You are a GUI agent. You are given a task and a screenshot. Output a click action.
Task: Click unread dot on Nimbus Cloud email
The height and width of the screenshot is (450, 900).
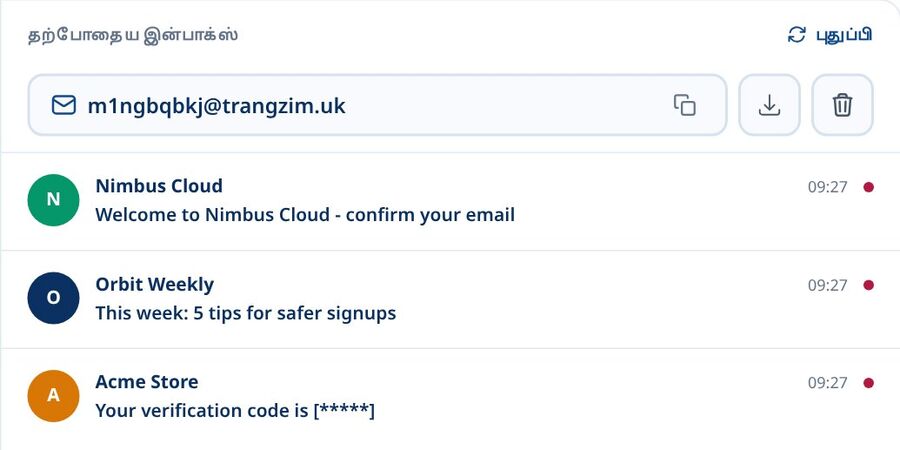[868, 187]
